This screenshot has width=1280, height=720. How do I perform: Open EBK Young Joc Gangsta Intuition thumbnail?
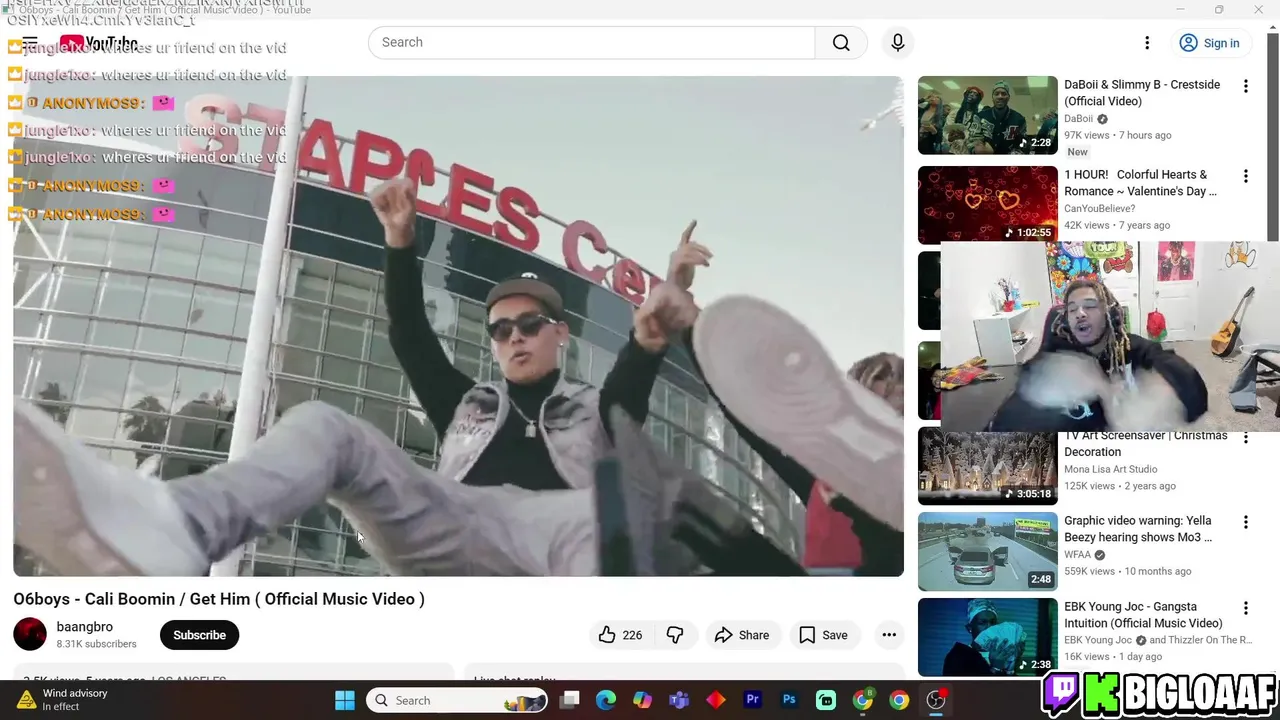pos(987,637)
